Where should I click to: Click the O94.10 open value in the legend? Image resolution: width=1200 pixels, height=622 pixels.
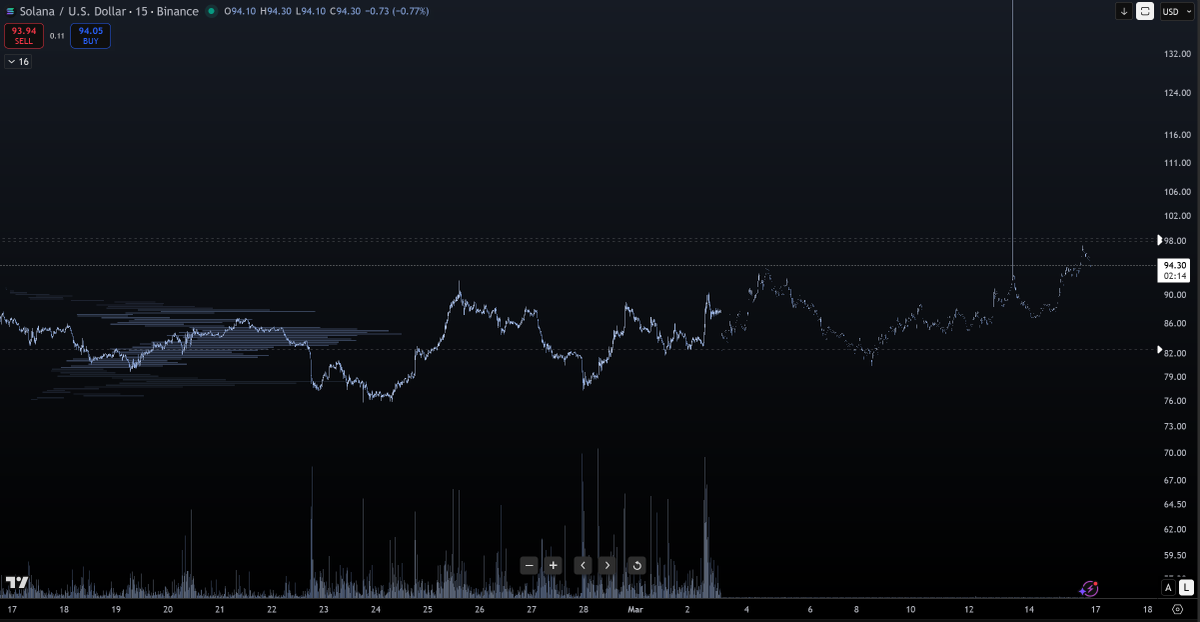tap(240, 12)
